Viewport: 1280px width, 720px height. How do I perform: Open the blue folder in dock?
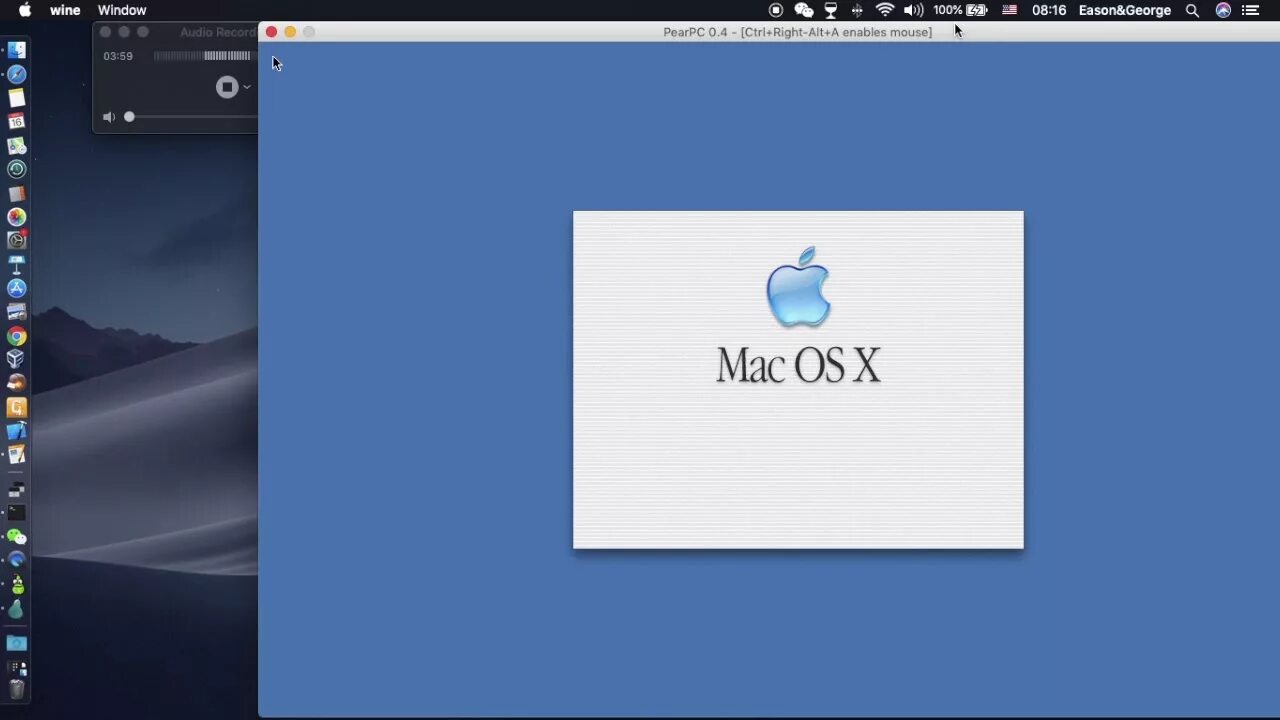tap(17, 643)
